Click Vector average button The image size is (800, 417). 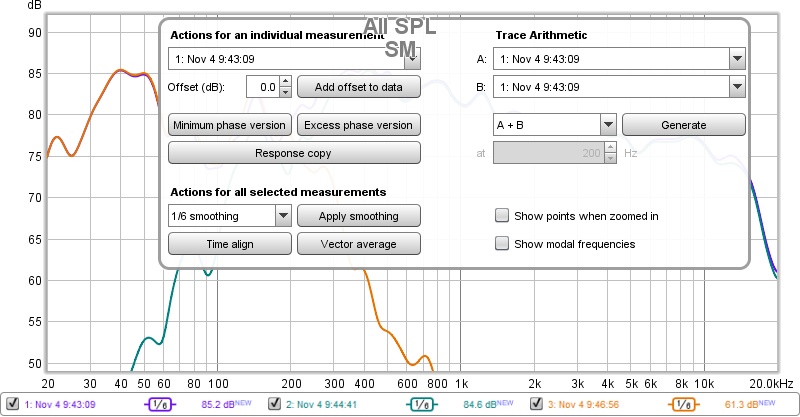coord(359,244)
